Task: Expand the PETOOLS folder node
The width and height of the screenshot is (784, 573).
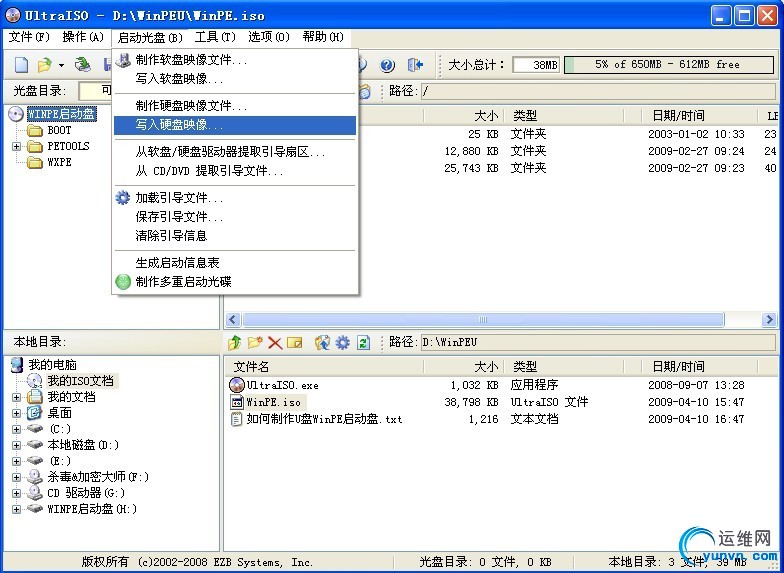Action: 16,146
